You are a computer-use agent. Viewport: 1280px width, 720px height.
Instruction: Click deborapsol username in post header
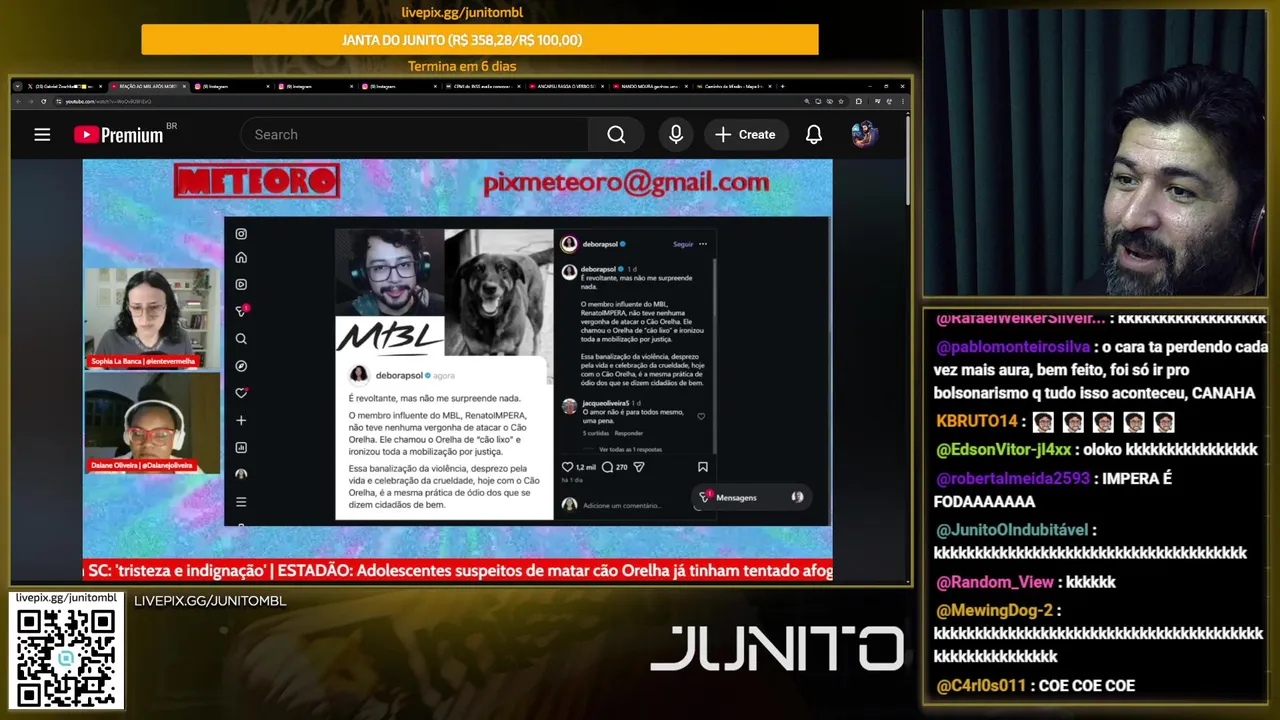tap(600, 244)
